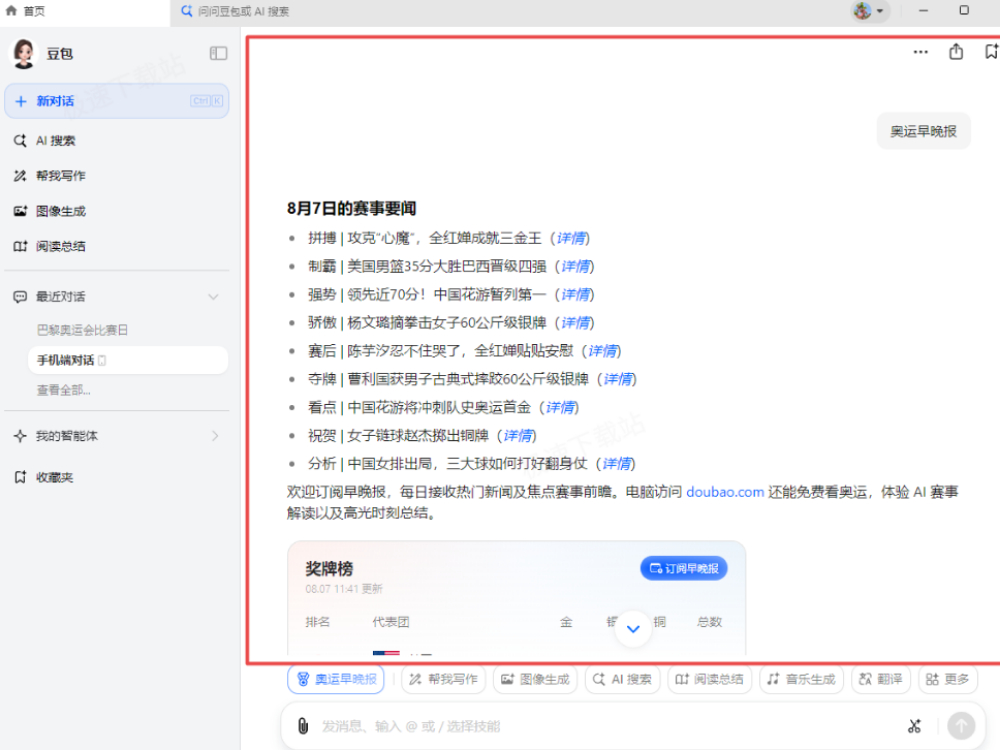This screenshot has height=750, width=1000.
Task: Select the 手机端对话 conversation
Action: click(x=128, y=360)
